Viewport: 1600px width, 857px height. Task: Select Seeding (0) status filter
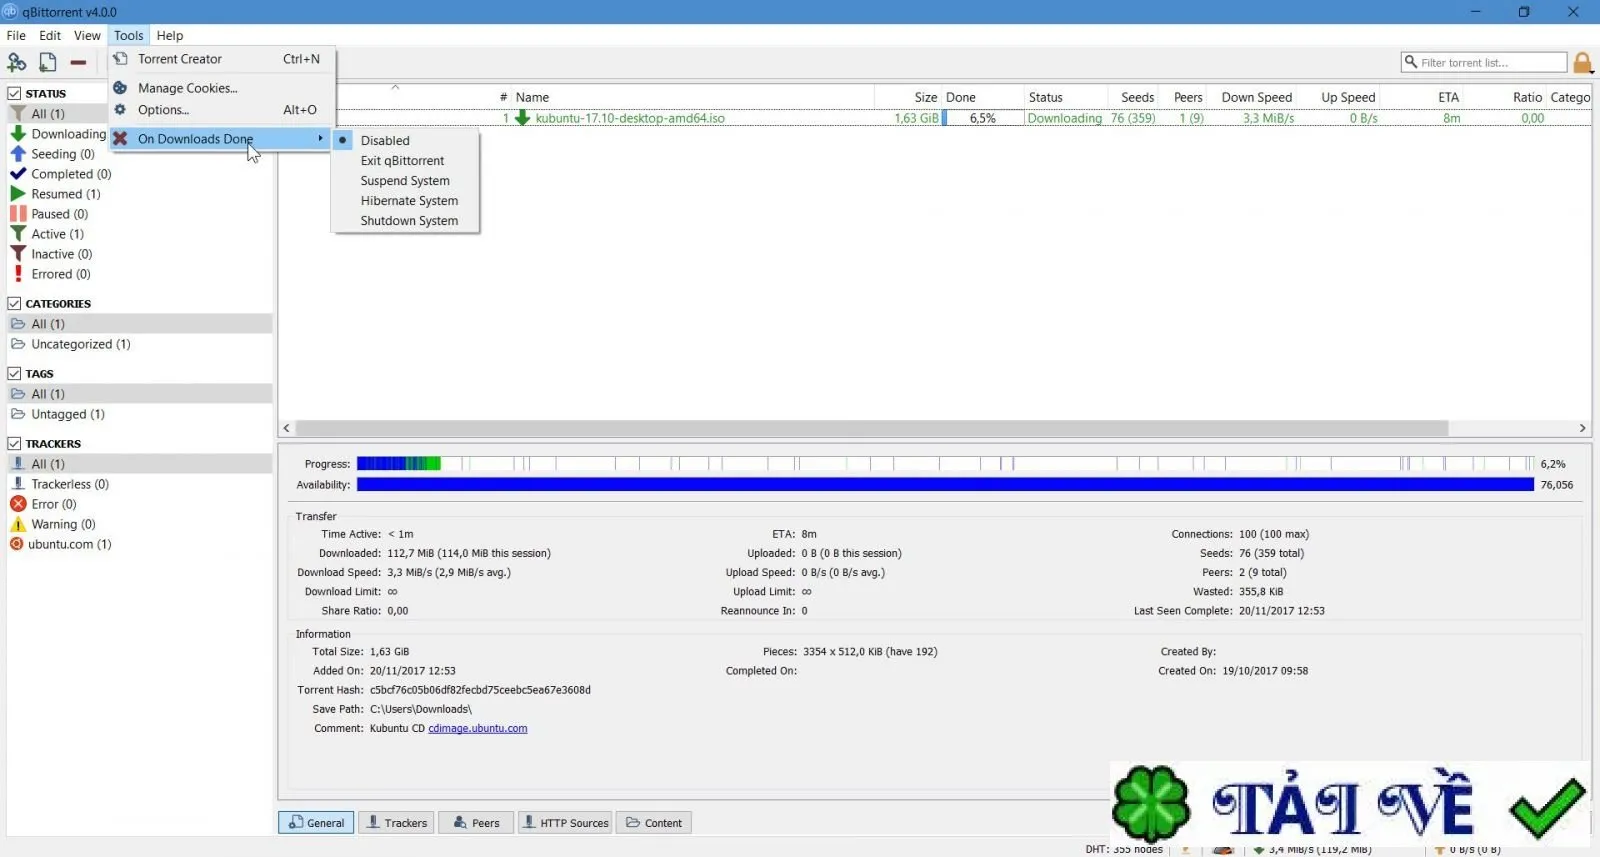coord(62,154)
